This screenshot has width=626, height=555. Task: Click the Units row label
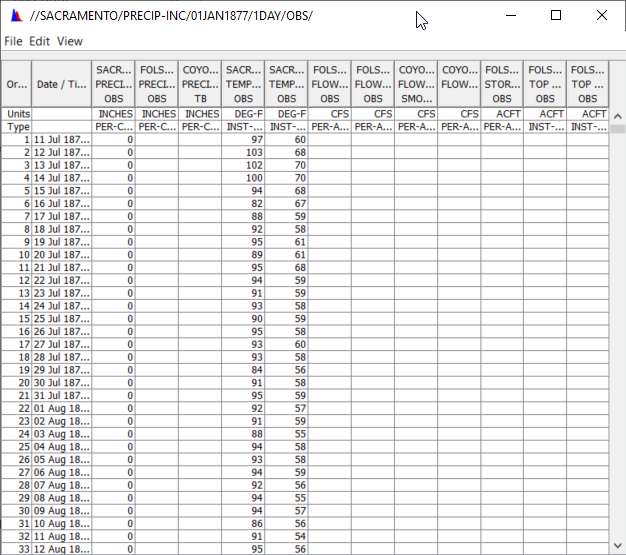(x=17, y=114)
